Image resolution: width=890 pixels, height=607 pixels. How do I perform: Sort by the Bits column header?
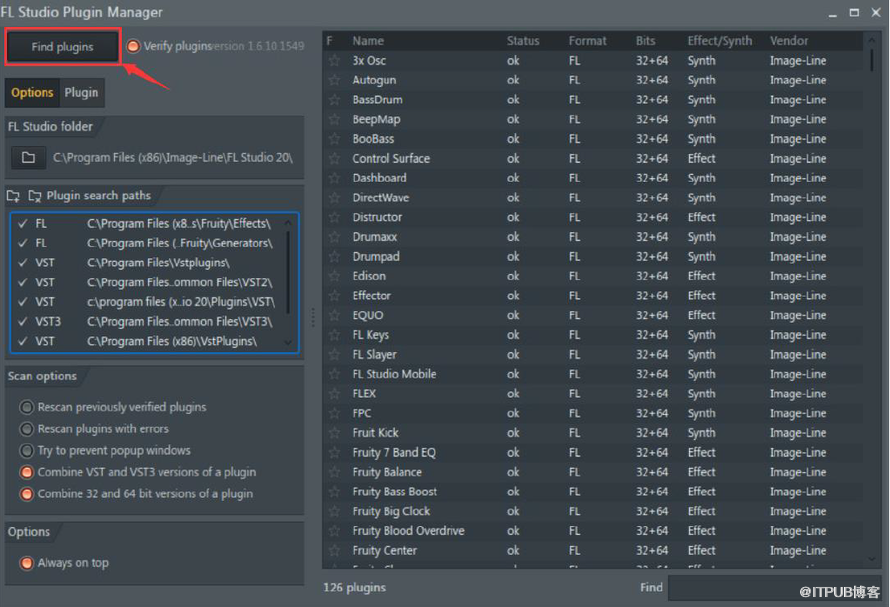tap(645, 41)
